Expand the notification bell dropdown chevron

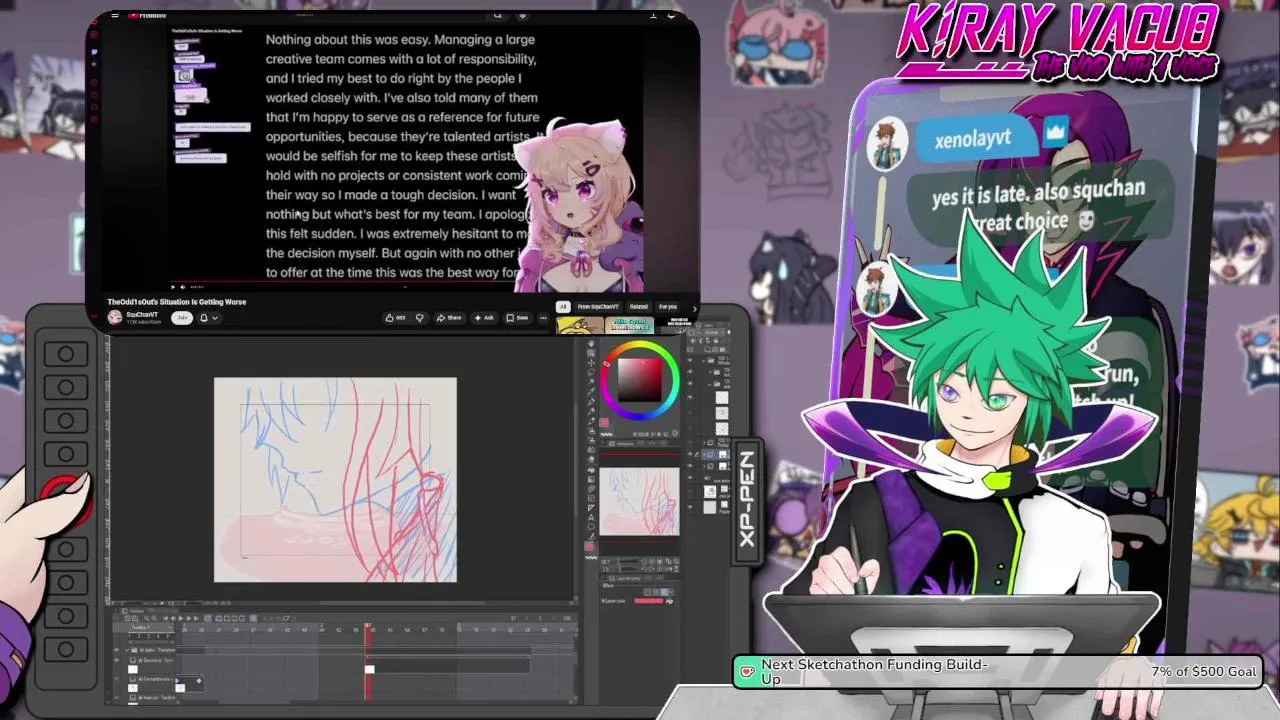point(215,318)
